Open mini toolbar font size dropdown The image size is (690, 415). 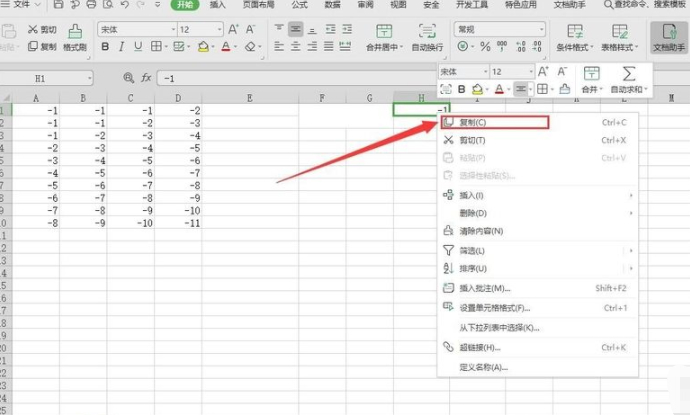(x=531, y=71)
